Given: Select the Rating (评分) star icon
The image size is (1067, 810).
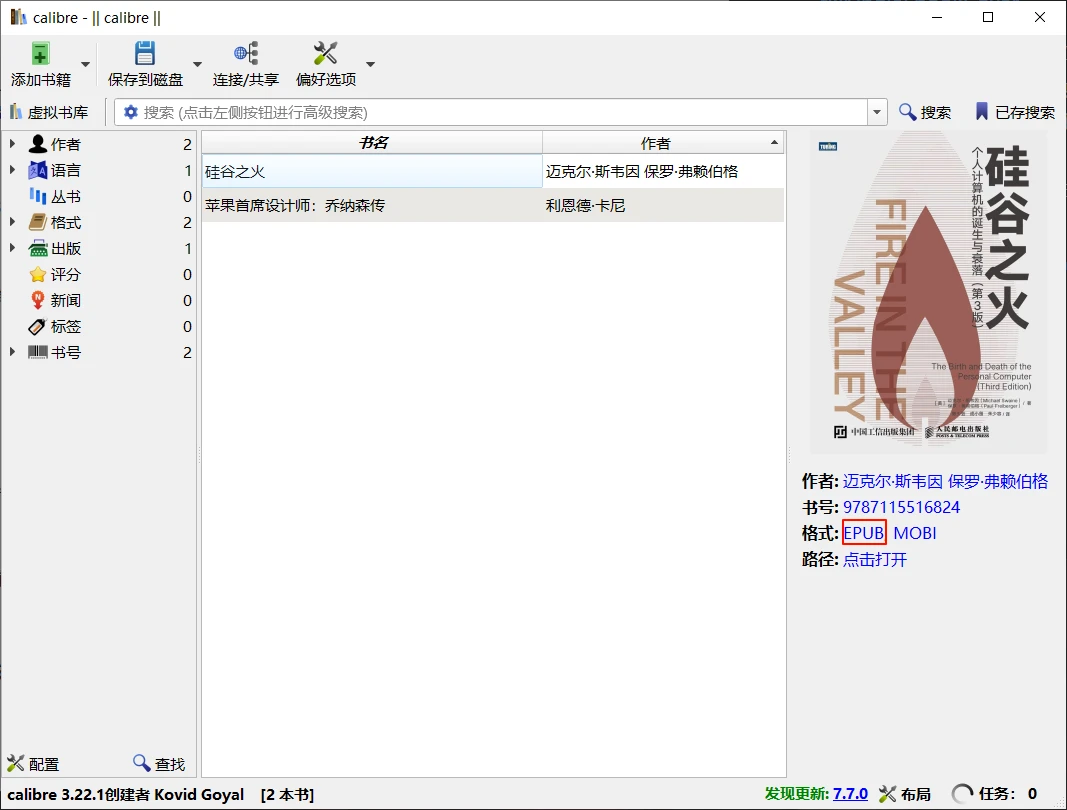Looking at the screenshot, I should coord(37,274).
